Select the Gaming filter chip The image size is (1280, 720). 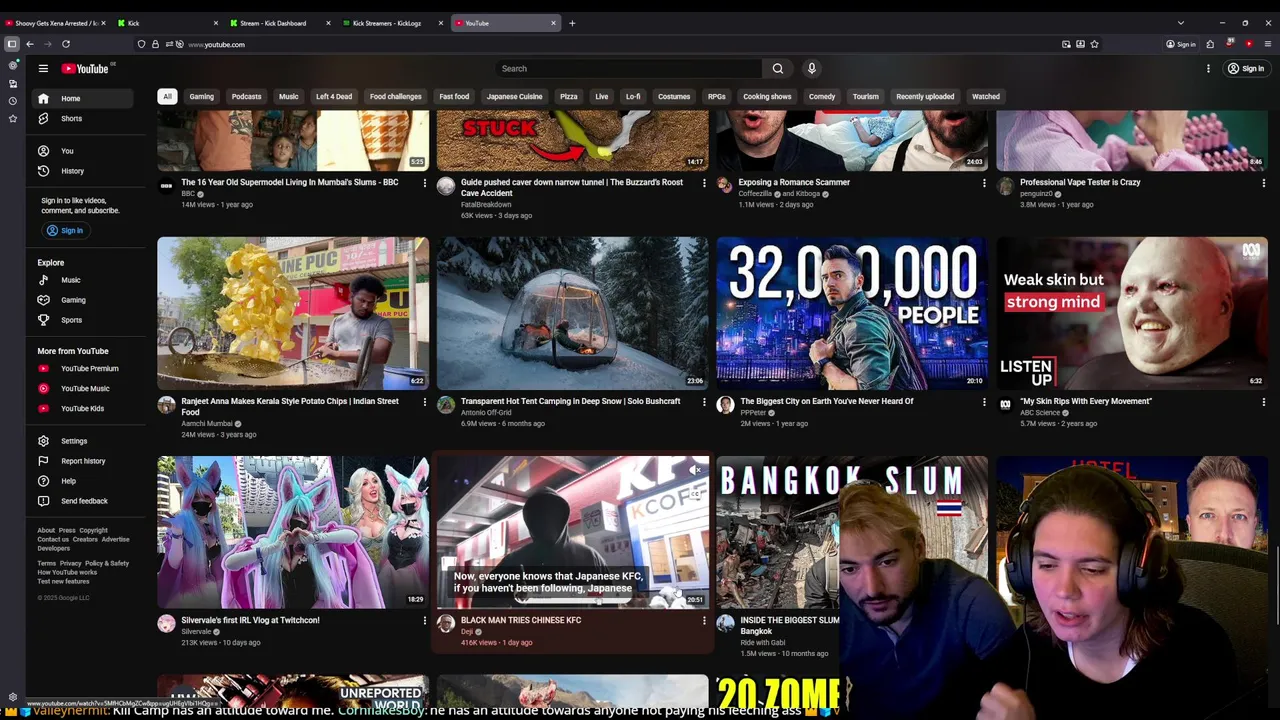click(202, 97)
